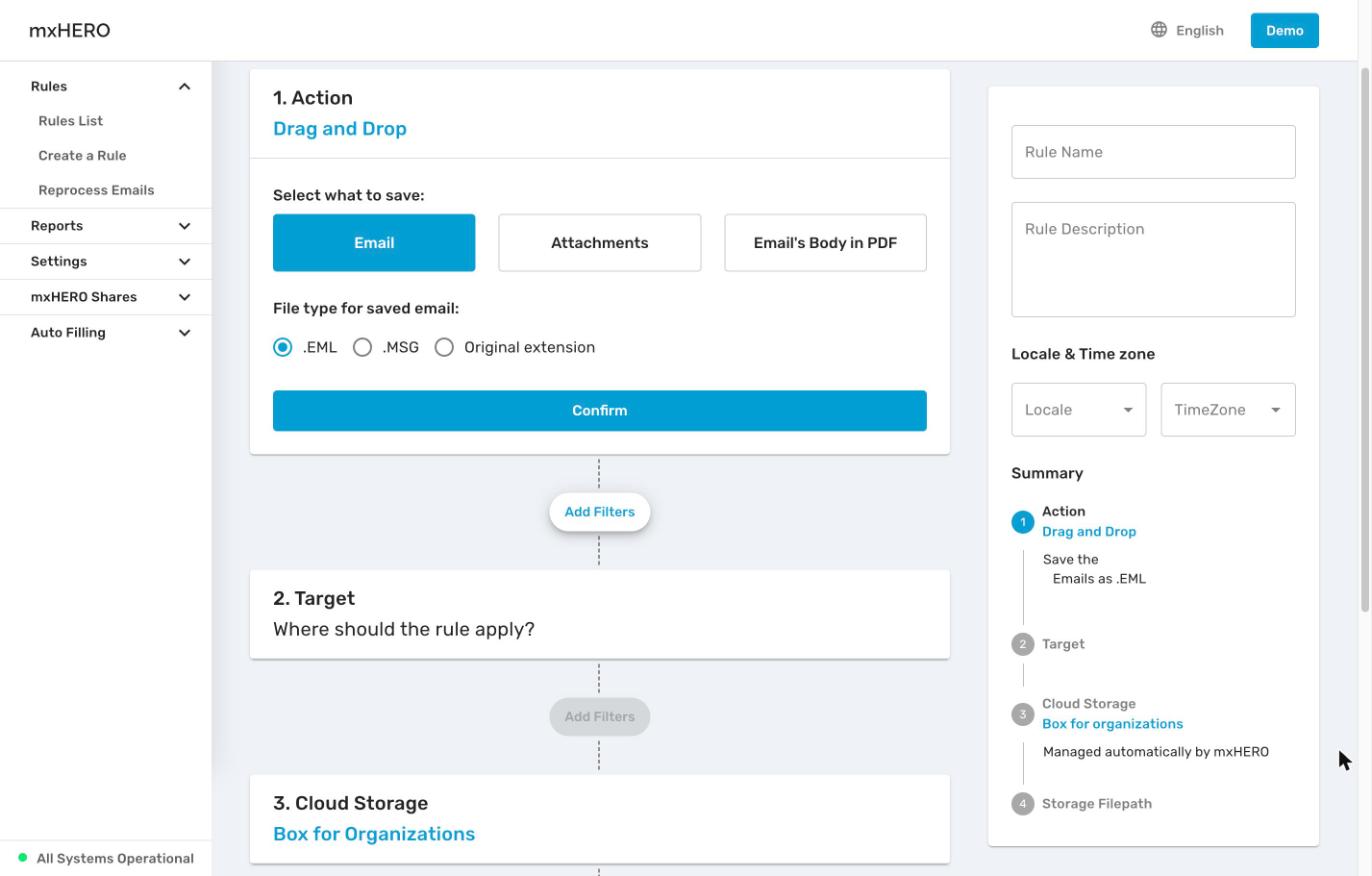Click "Target" step label in Summary

pos(1063,644)
